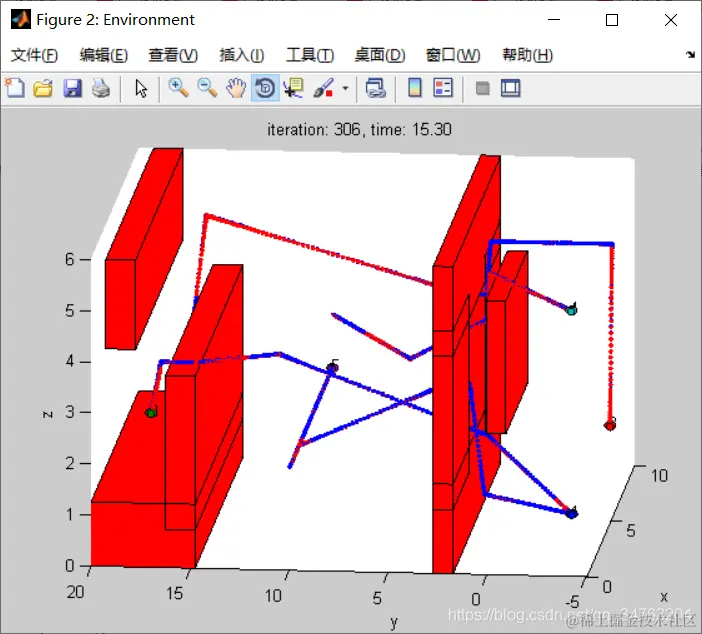
Task: Click the z axis label
Action: pos(48,414)
